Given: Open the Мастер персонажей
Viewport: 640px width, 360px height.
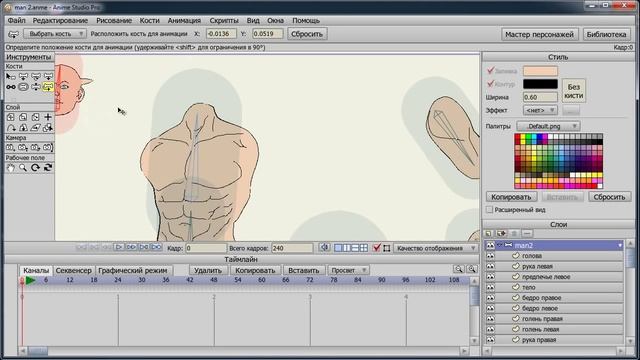Looking at the screenshot, I should coord(539,34).
